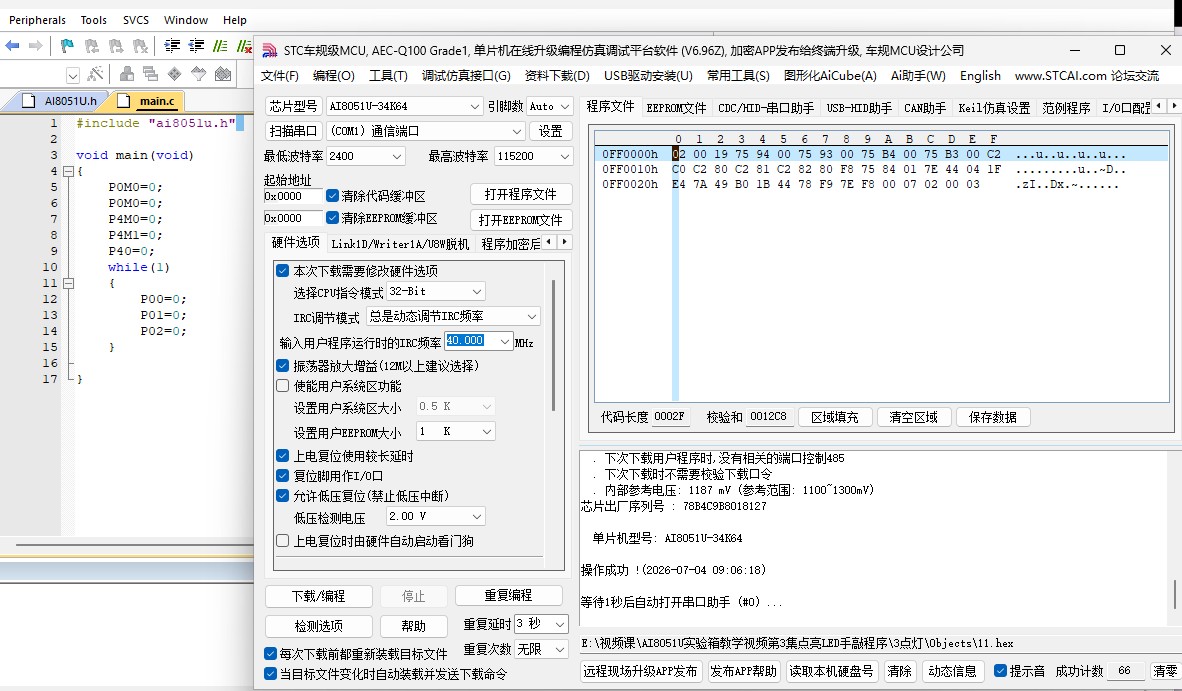Click the 校验和 0012C8 field

[x=768, y=417]
